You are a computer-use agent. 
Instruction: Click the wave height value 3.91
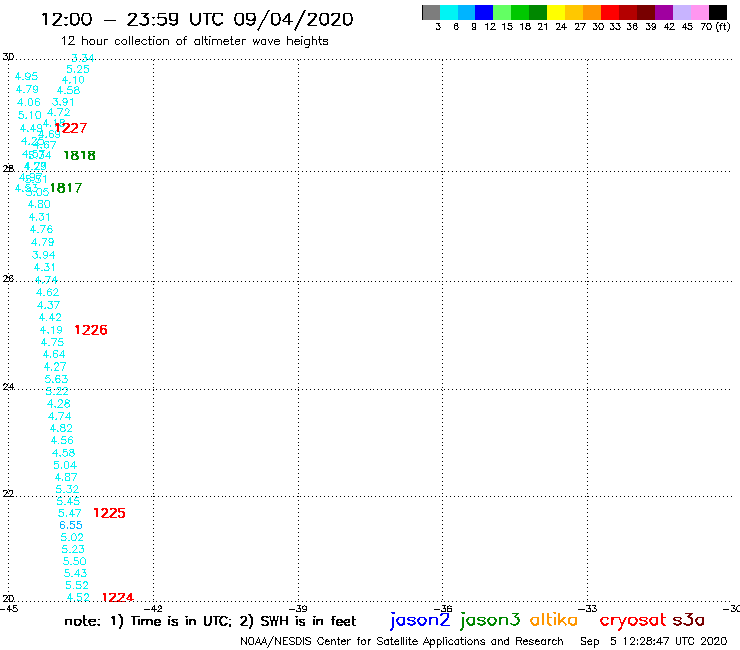(x=63, y=102)
